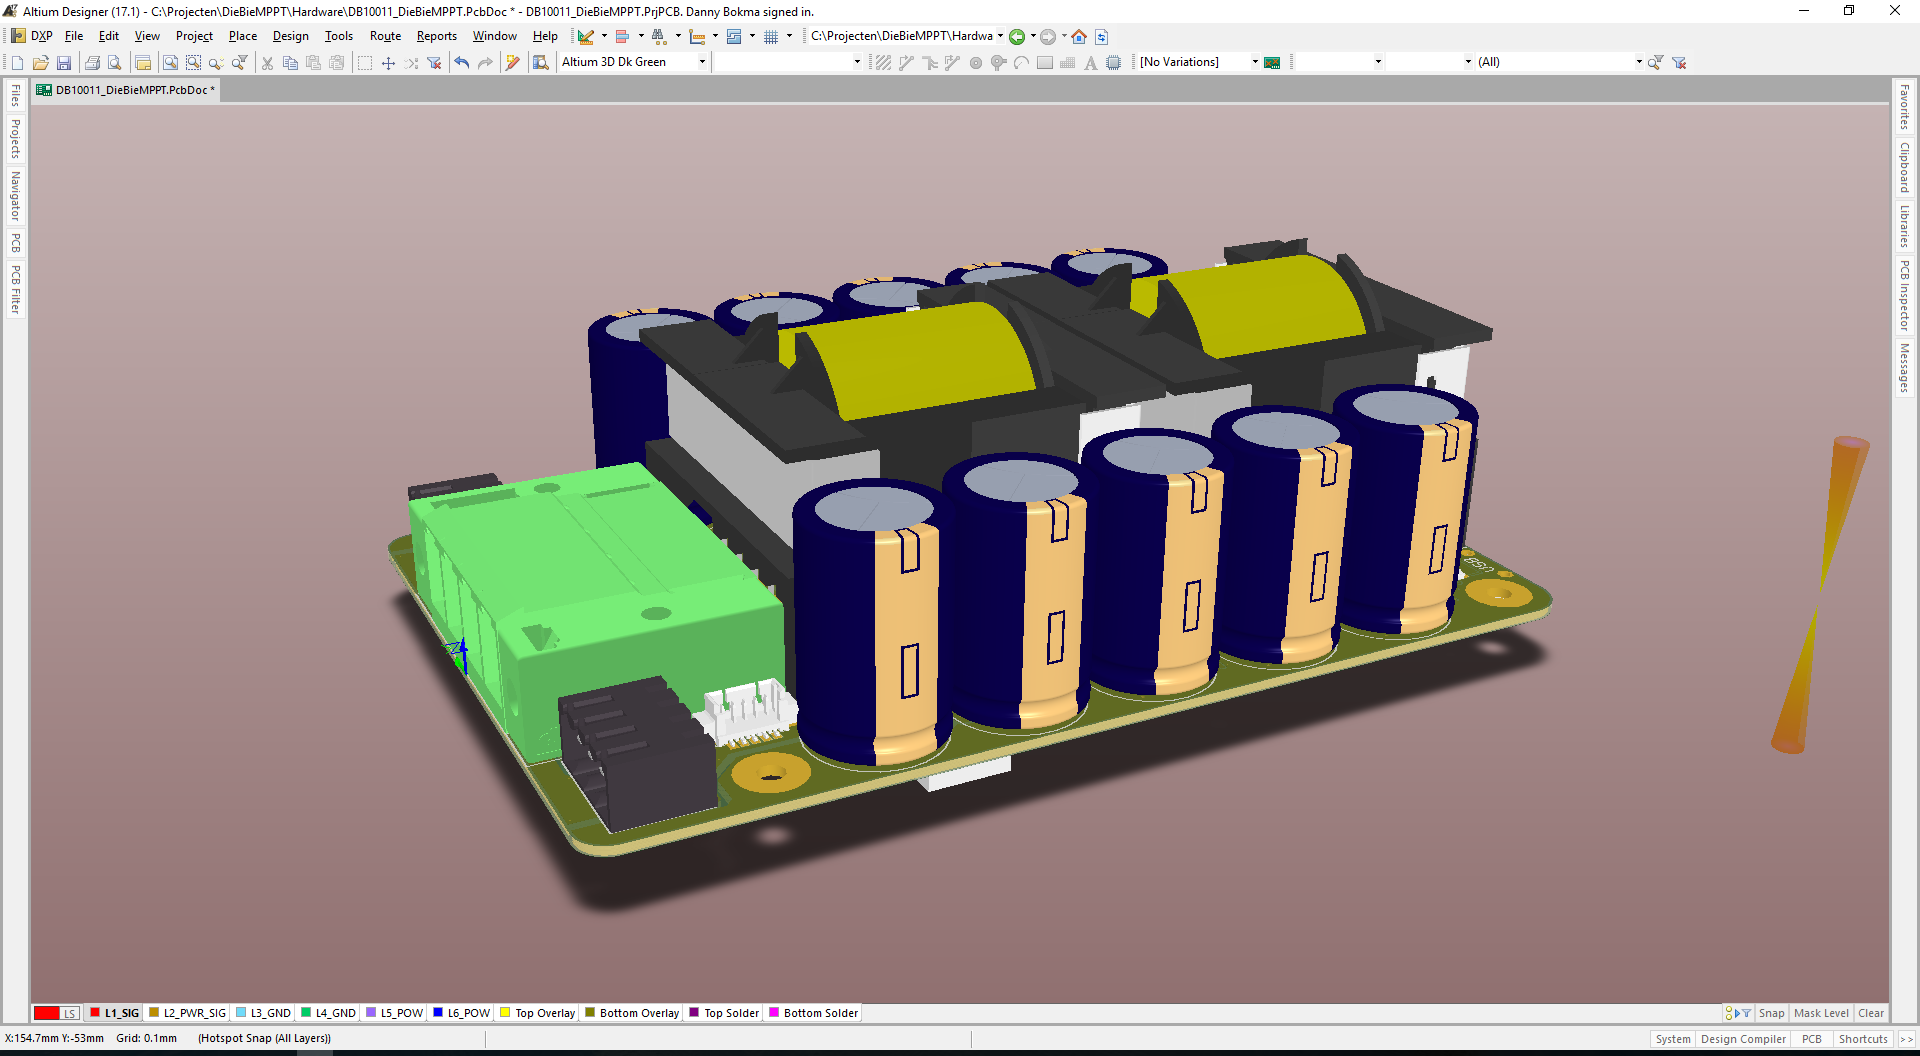The width and height of the screenshot is (1920, 1056).
Task: Choose the Move Selection cross-arrow tool
Action: (388, 63)
